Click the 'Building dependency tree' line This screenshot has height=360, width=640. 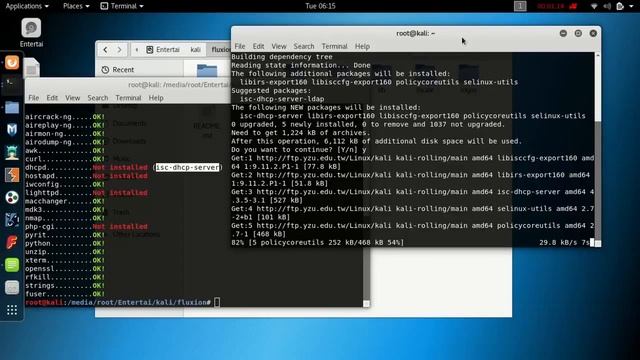282,57
